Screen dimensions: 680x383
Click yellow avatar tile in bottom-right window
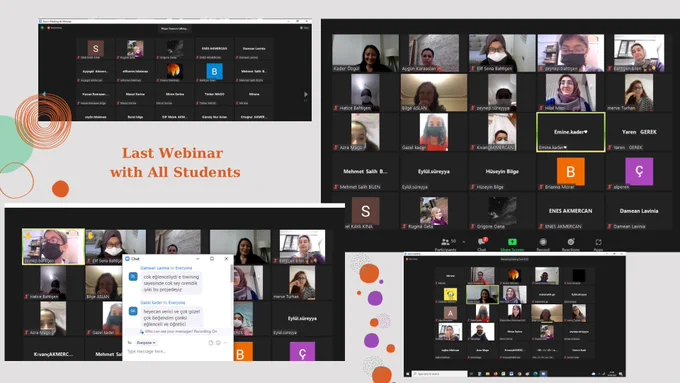450,295
